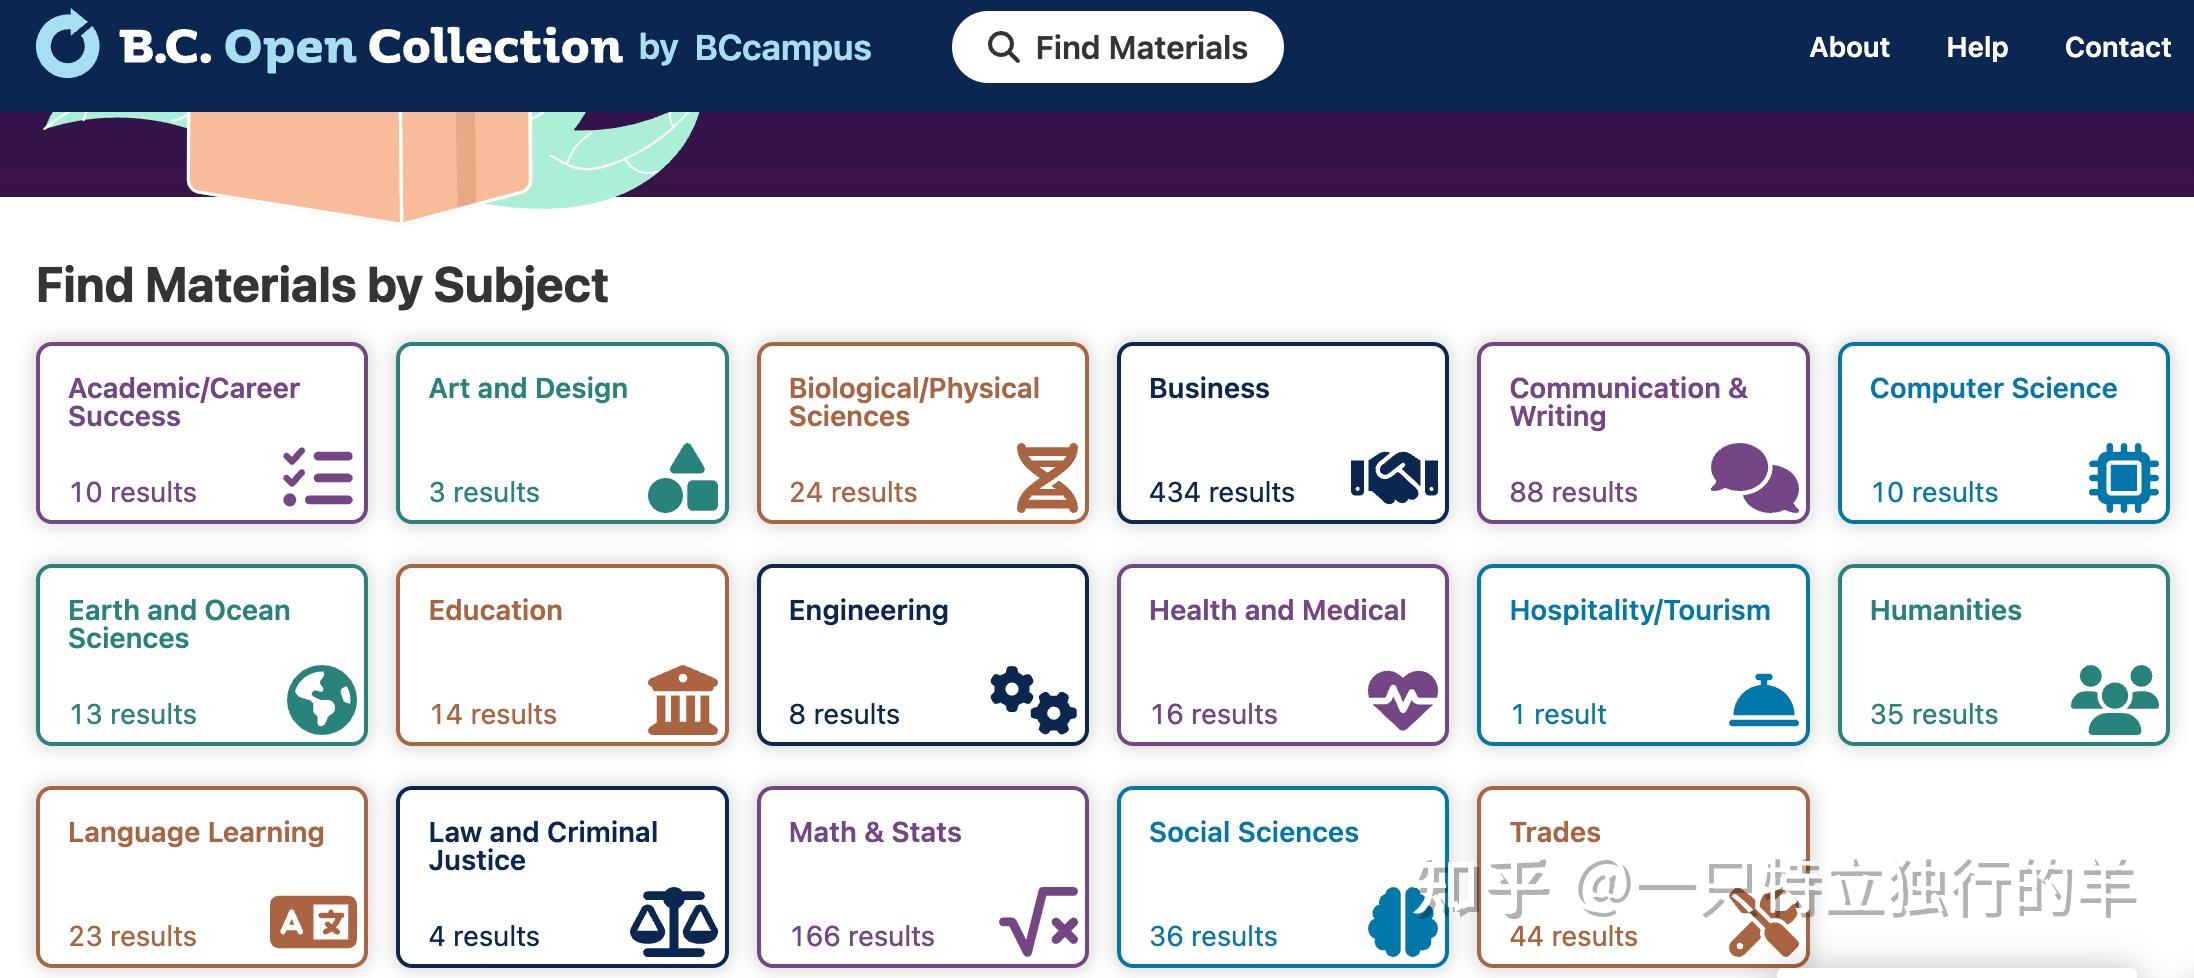The height and width of the screenshot is (978, 2194).
Task: Click the handshake icon in Business card
Action: point(1393,477)
